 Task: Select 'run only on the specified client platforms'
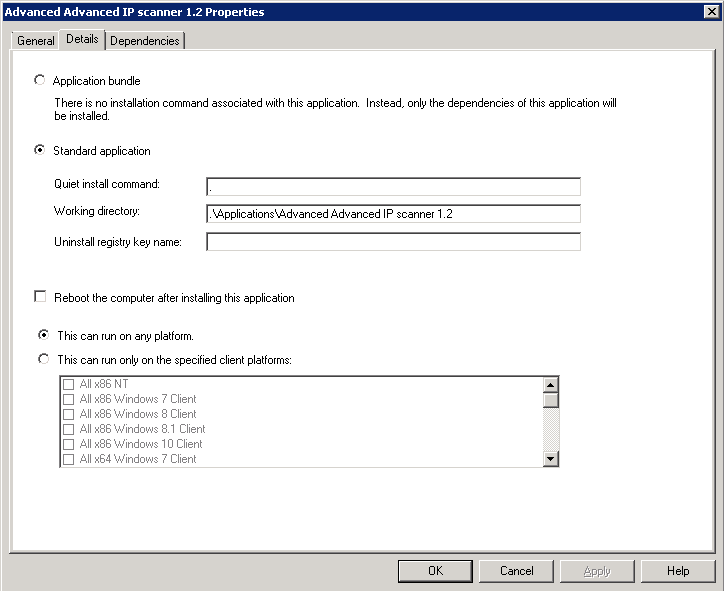click(43, 359)
